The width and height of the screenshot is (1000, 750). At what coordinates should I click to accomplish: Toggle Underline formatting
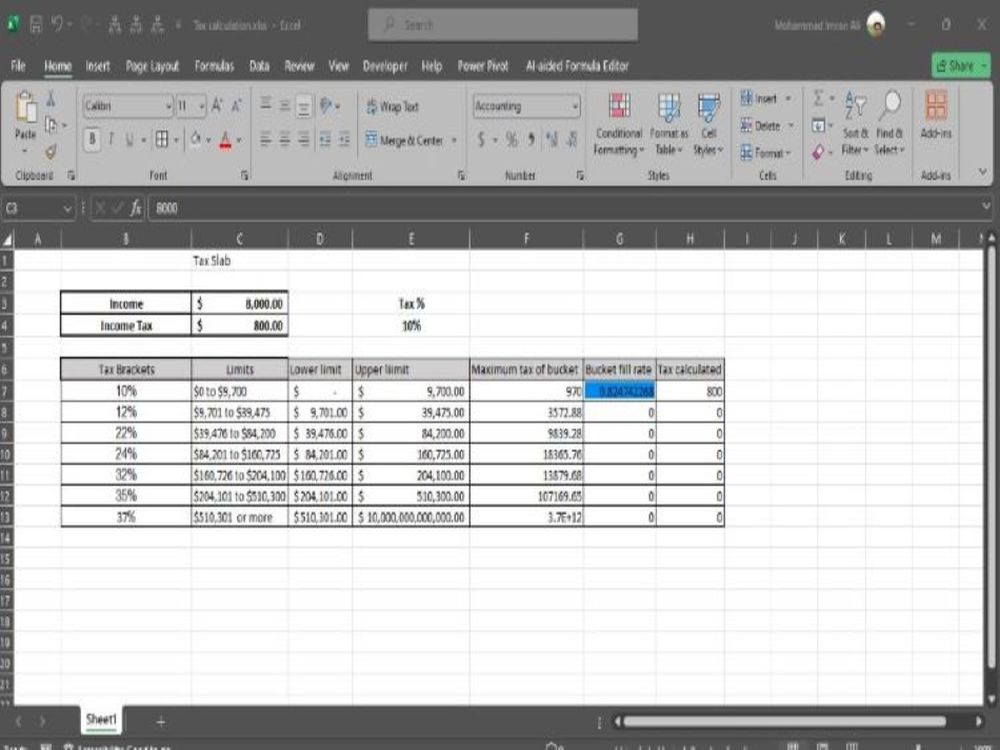point(129,139)
